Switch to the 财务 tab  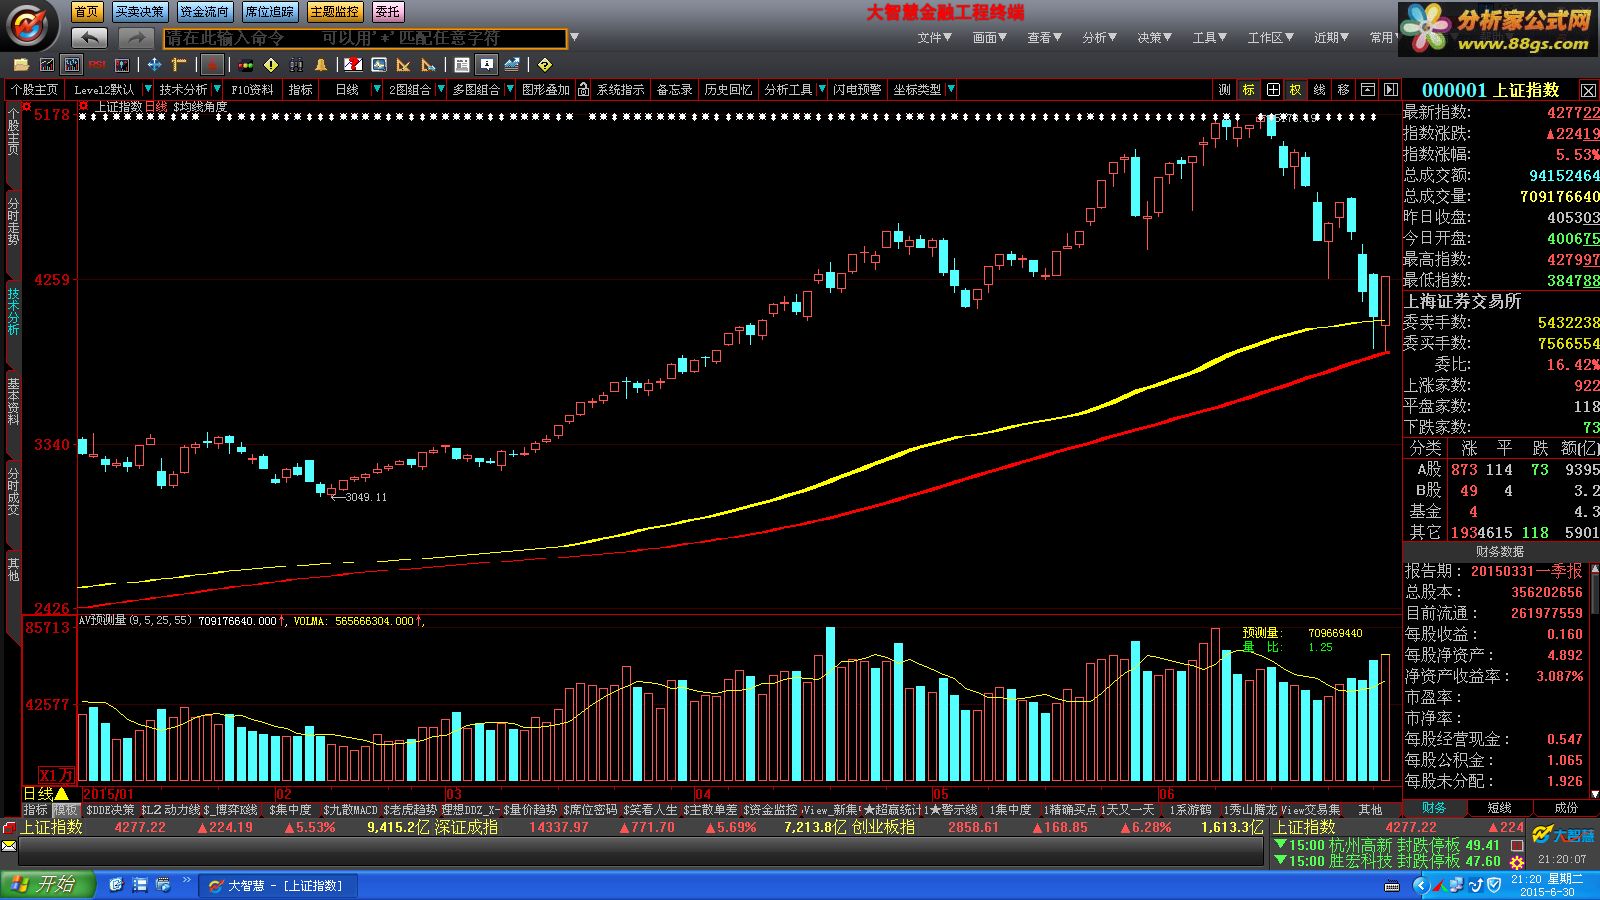(x=1434, y=808)
